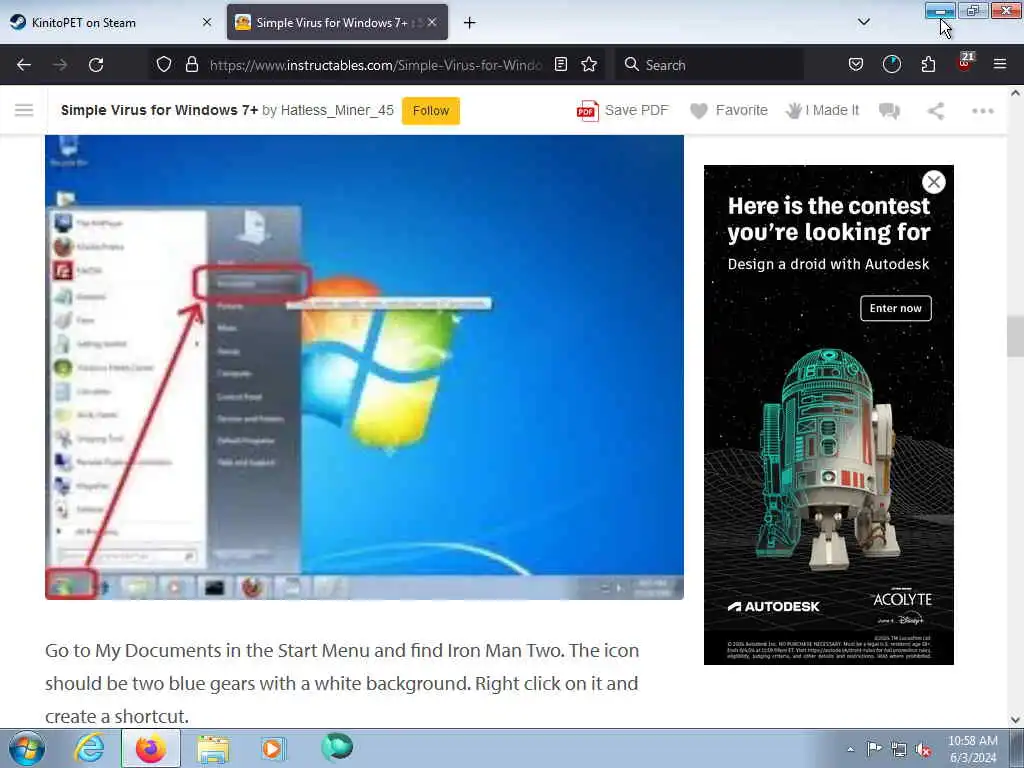Click Enter now in the Autodesk ad
The width and height of the screenshot is (1024, 768).
pyautogui.click(x=896, y=308)
